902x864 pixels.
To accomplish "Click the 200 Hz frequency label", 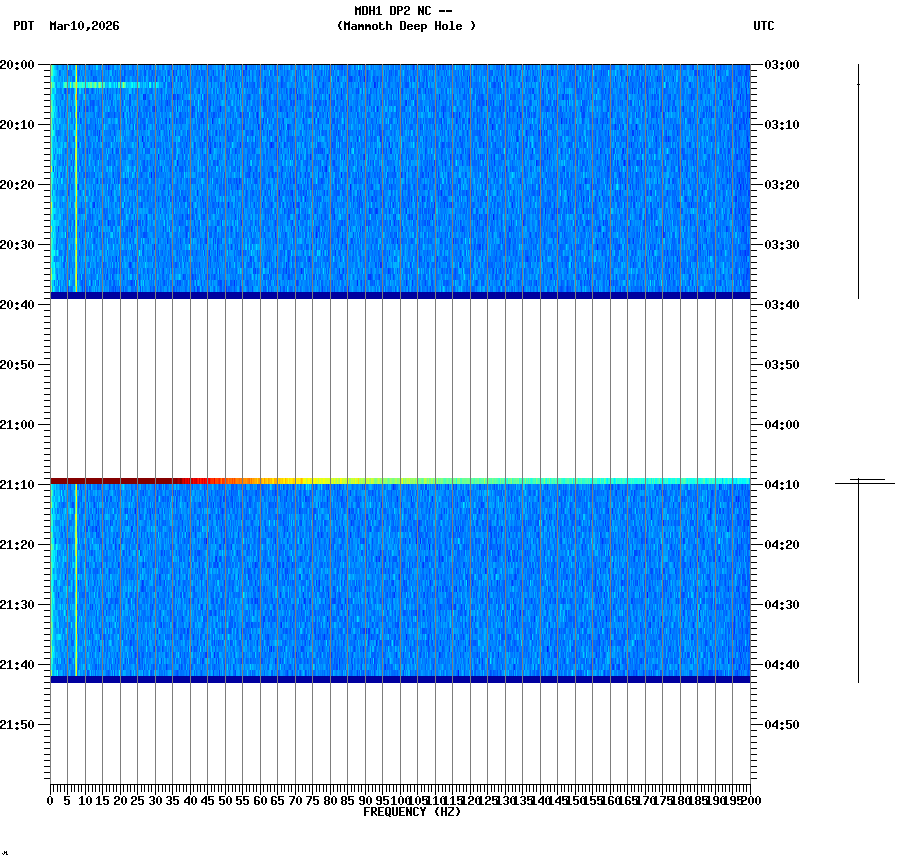I will point(749,800).
